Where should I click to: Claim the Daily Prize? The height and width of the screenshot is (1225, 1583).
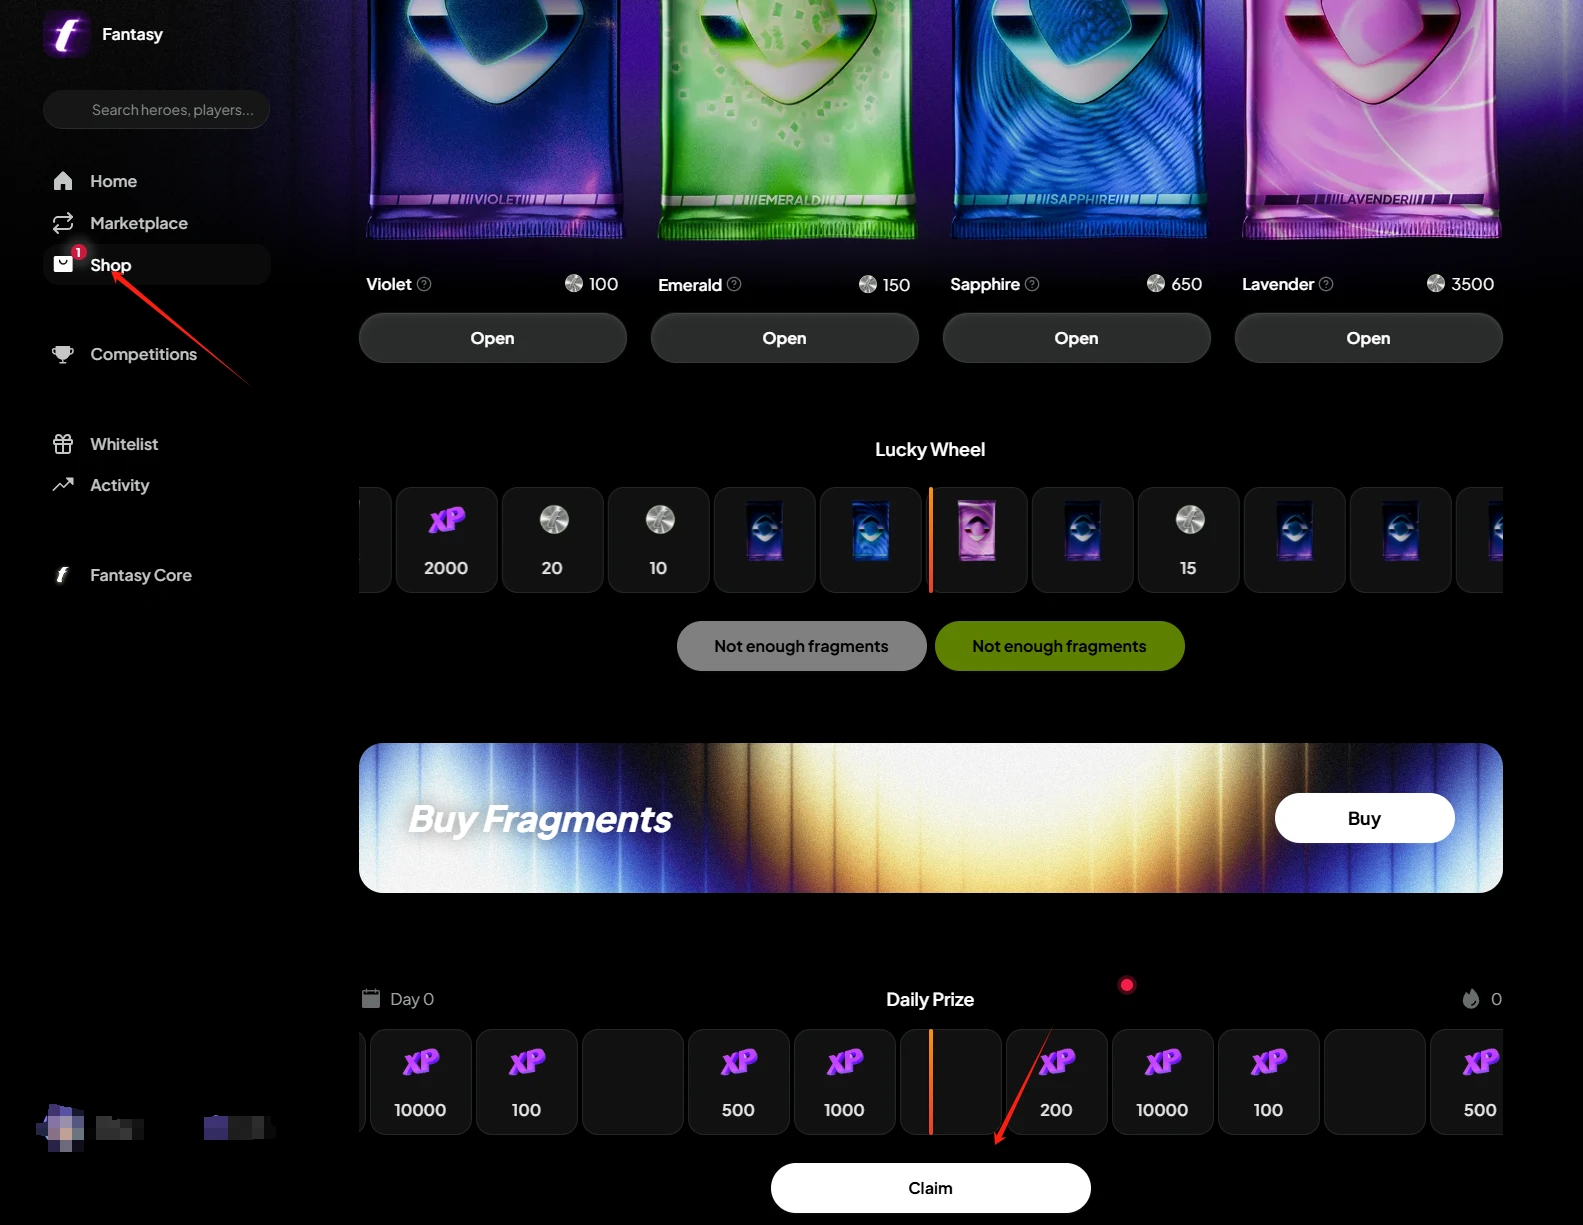click(x=930, y=1188)
